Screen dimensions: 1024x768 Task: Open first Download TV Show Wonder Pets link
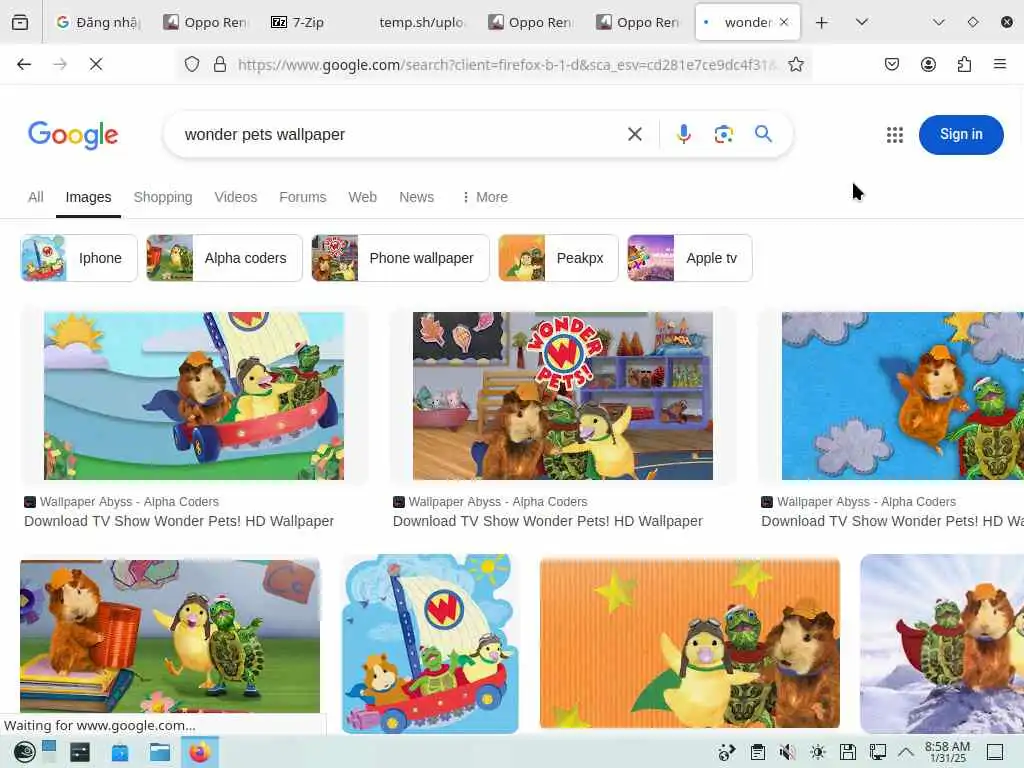(179, 521)
